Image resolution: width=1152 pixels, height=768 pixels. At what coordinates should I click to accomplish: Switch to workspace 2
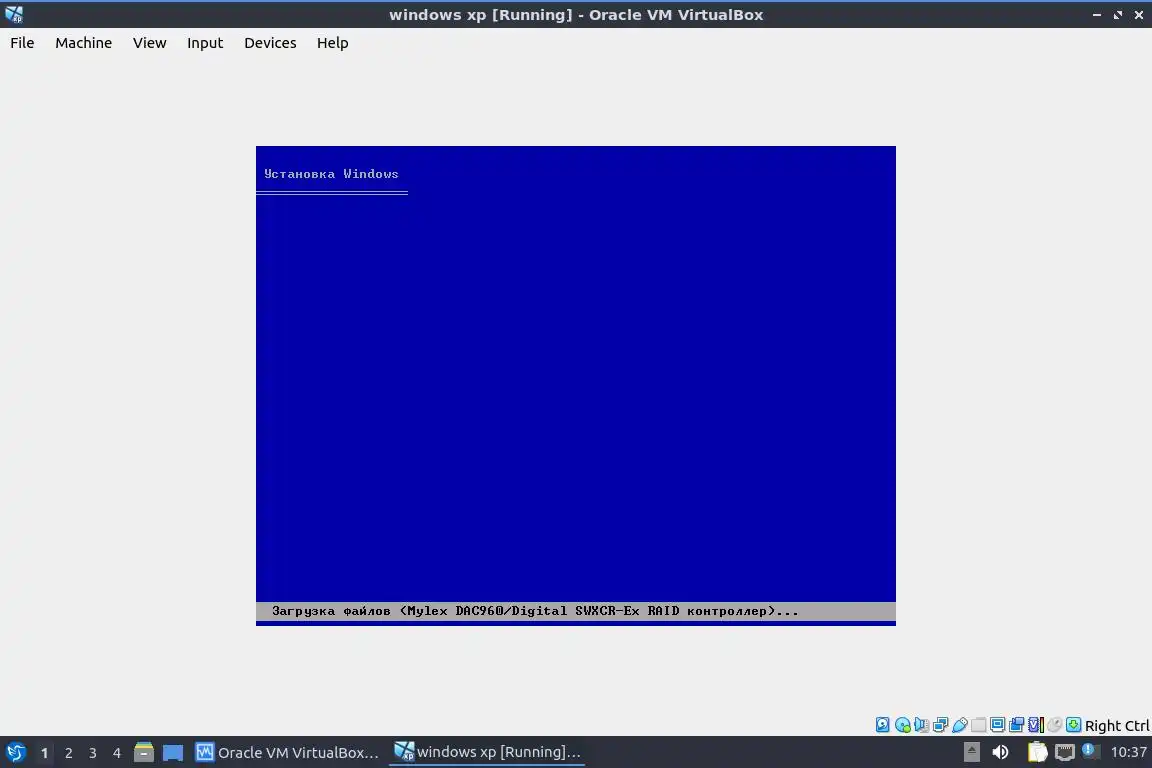coord(68,753)
